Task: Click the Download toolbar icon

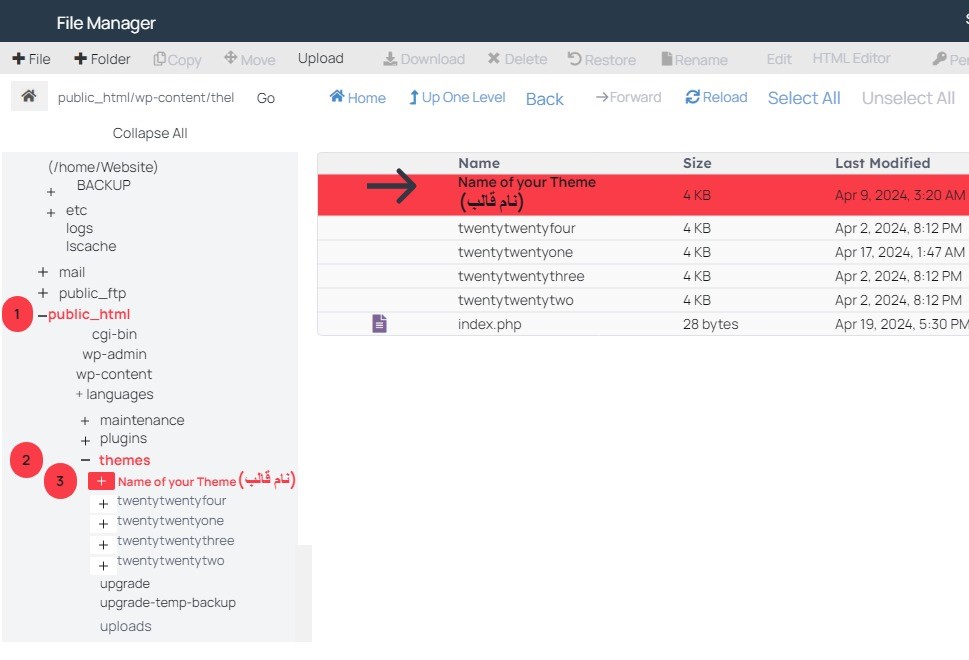Action: 390,59
